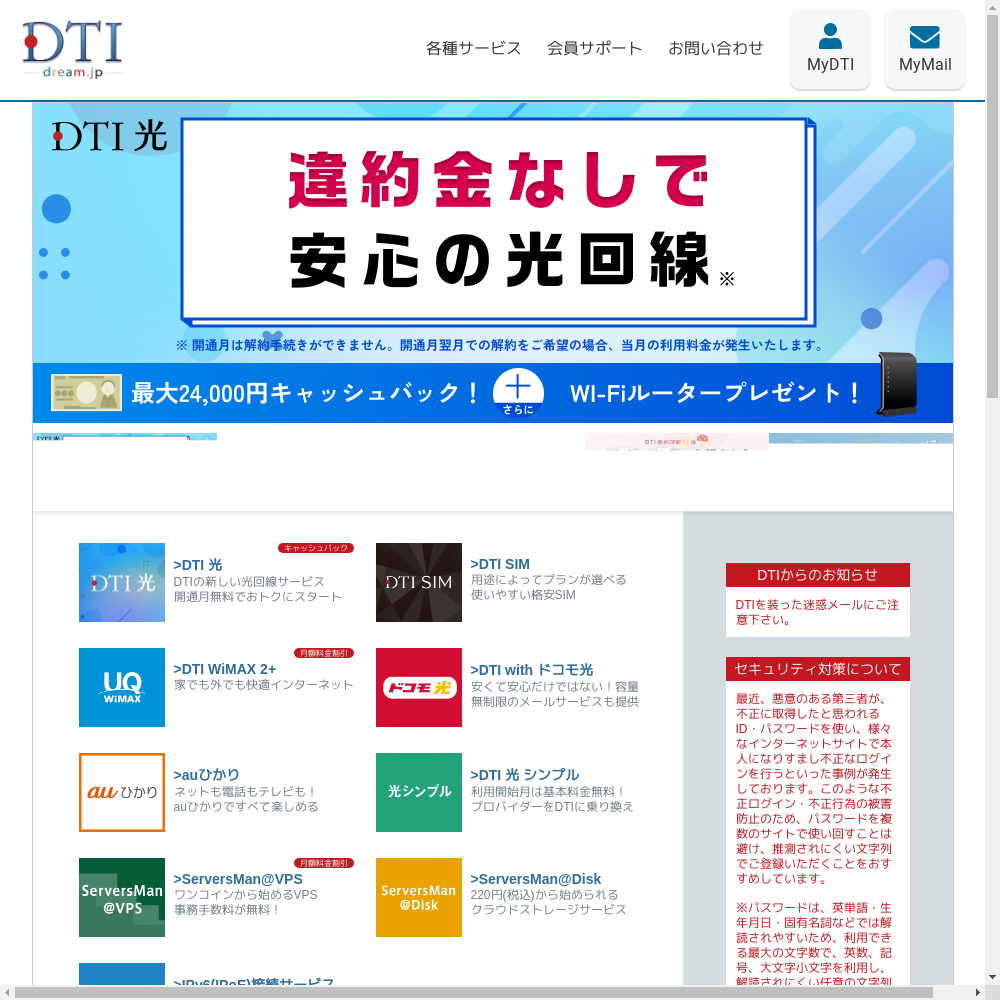The height and width of the screenshot is (1000, 1000).
Task: Select the UQ WiMAX icon
Action: [122, 687]
